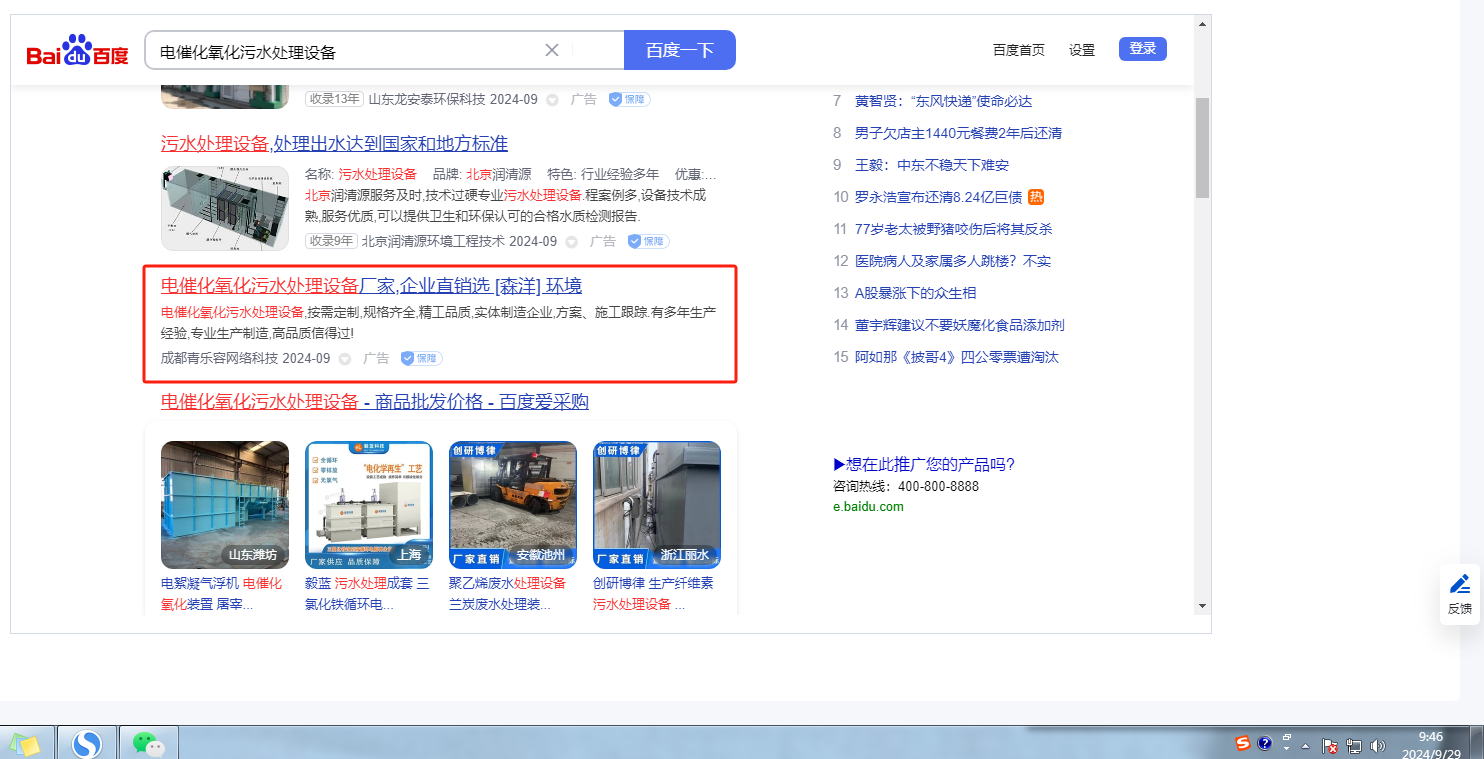Expand the arrow beside 山东龙安泰环保科技 2024-09
This screenshot has height=759, width=1484.
(552, 100)
